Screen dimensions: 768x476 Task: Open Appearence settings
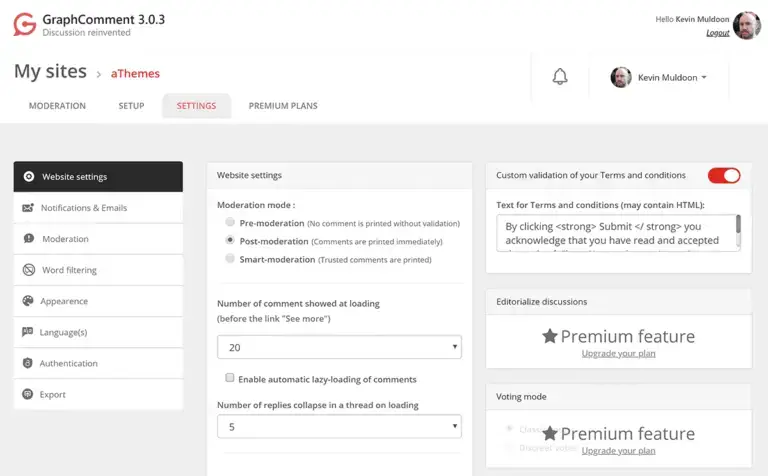tap(98, 301)
